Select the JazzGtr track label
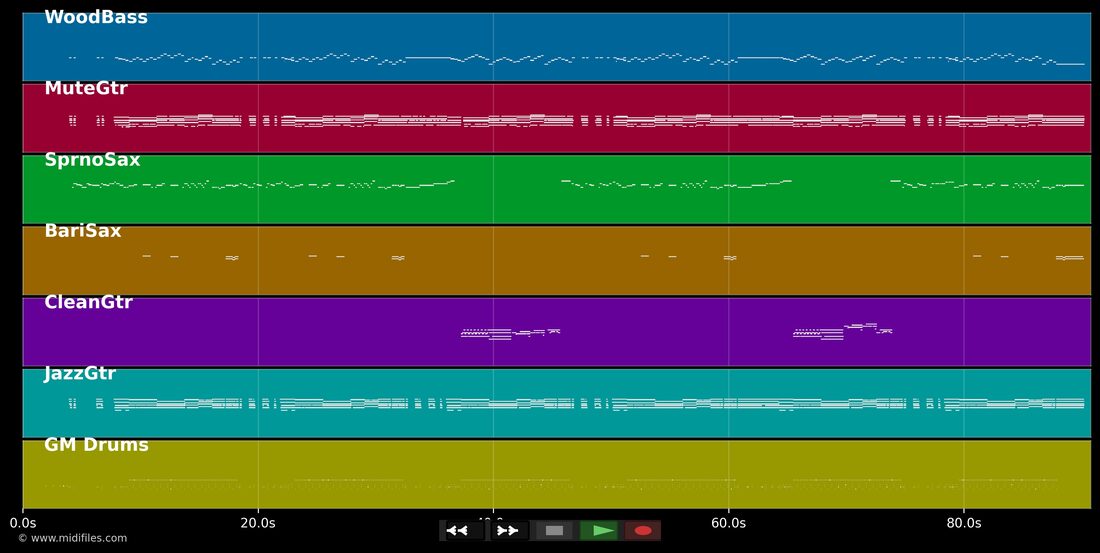The height and width of the screenshot is (553, 1100). click(80, 374)
